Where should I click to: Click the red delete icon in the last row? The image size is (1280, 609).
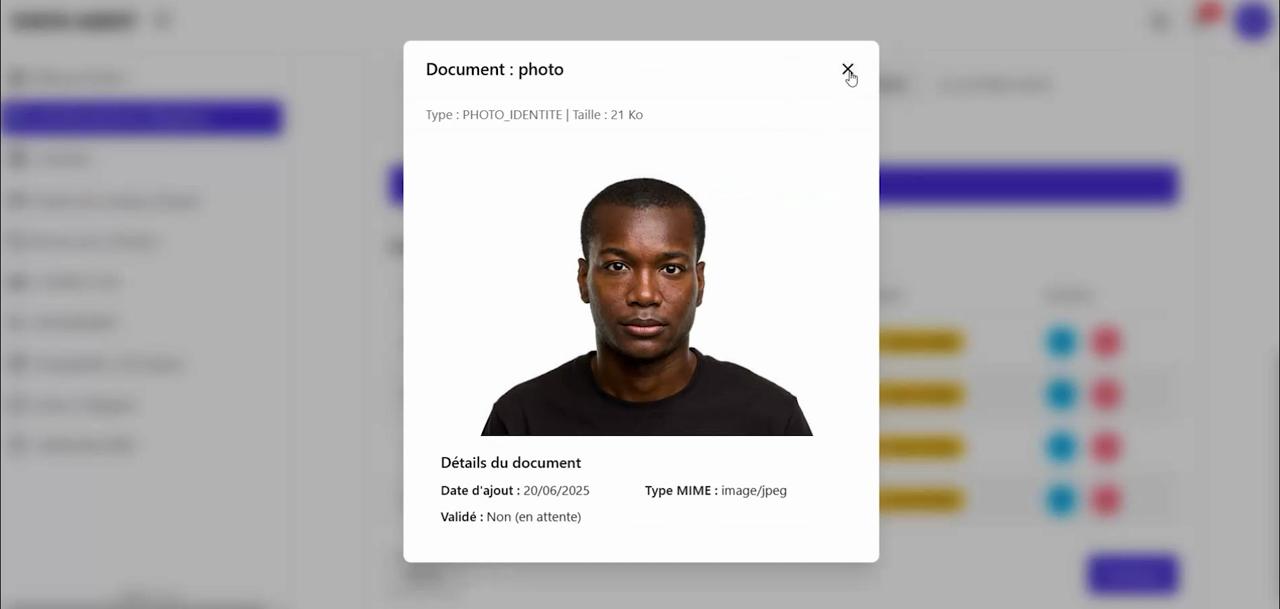(x=1107, y=500)
